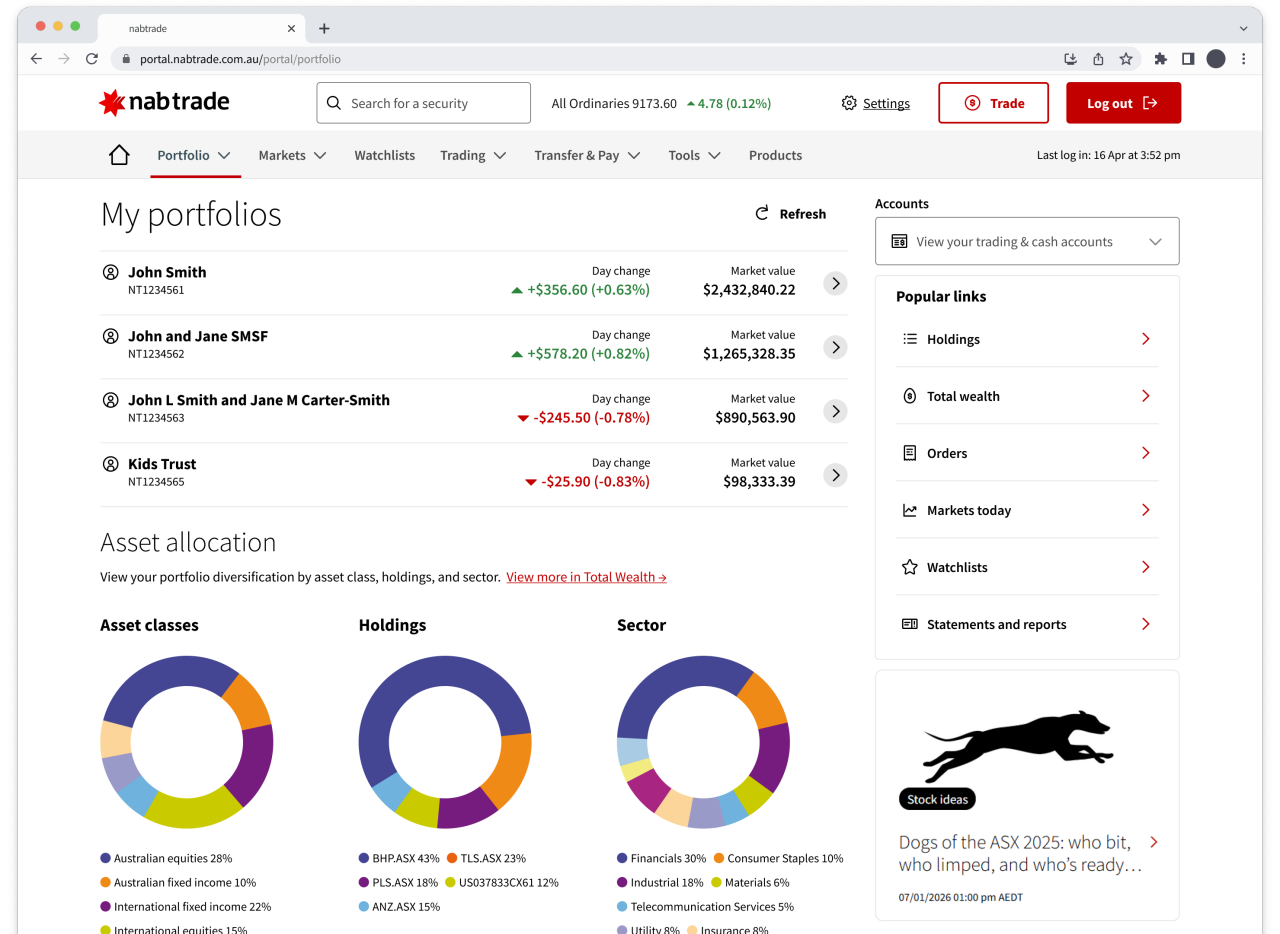Image resolution: width=1280 pixels, height=934 pixels.
Task: Open John and Jane SMSF arrow
Action: pyautogui.click(x=835, y=347)
